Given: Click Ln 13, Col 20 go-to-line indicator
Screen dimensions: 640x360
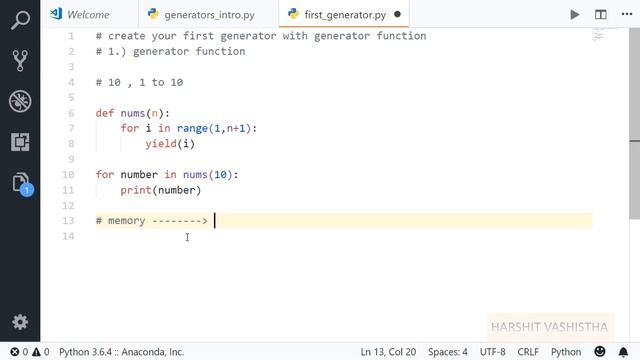Looking at the screenshot, I should (388, 352).
